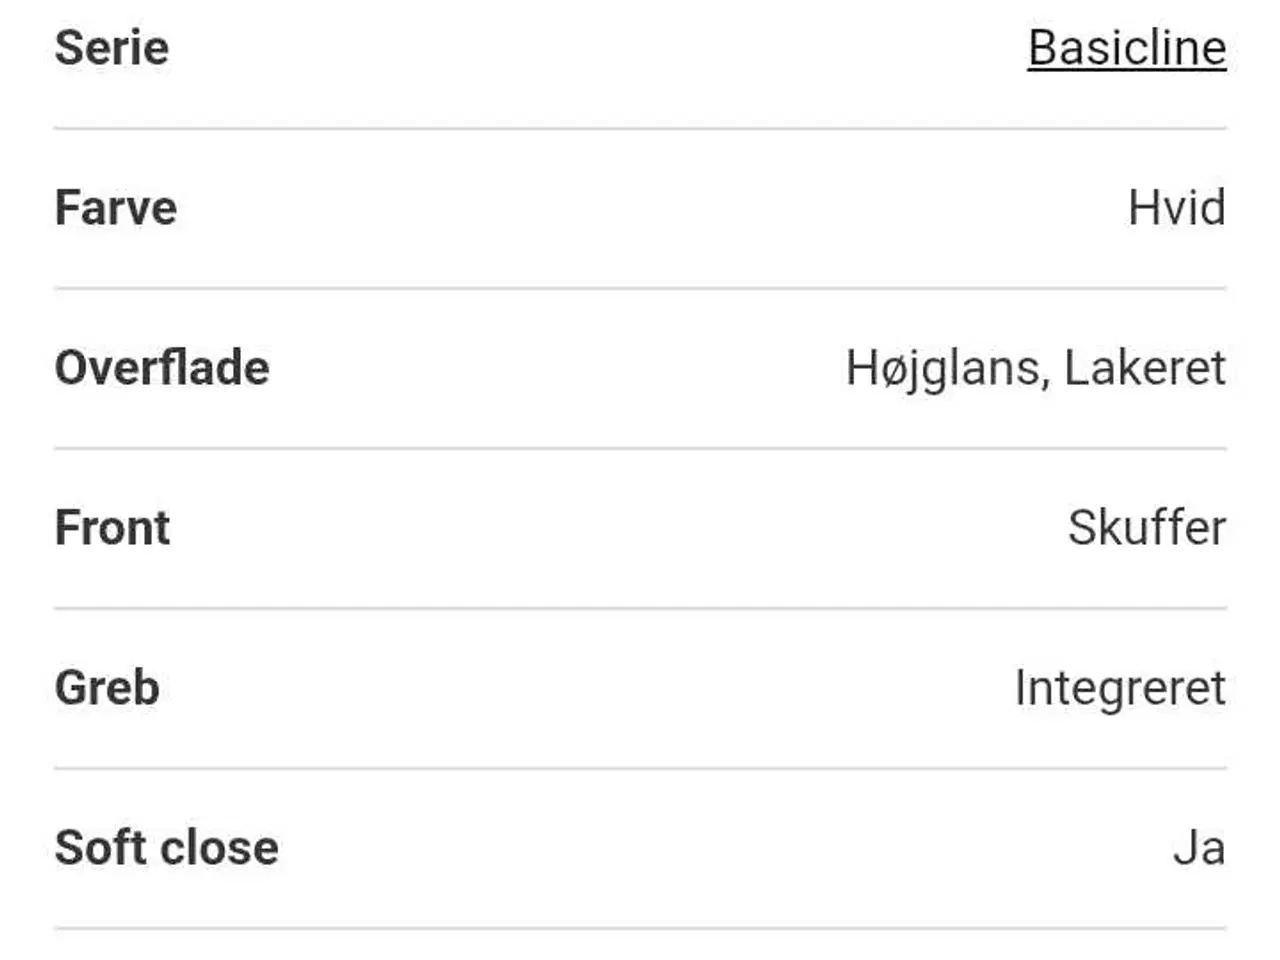Click the word Lakeret
This screenshot has height=960, width=1280.
(x=1144, y=368)
